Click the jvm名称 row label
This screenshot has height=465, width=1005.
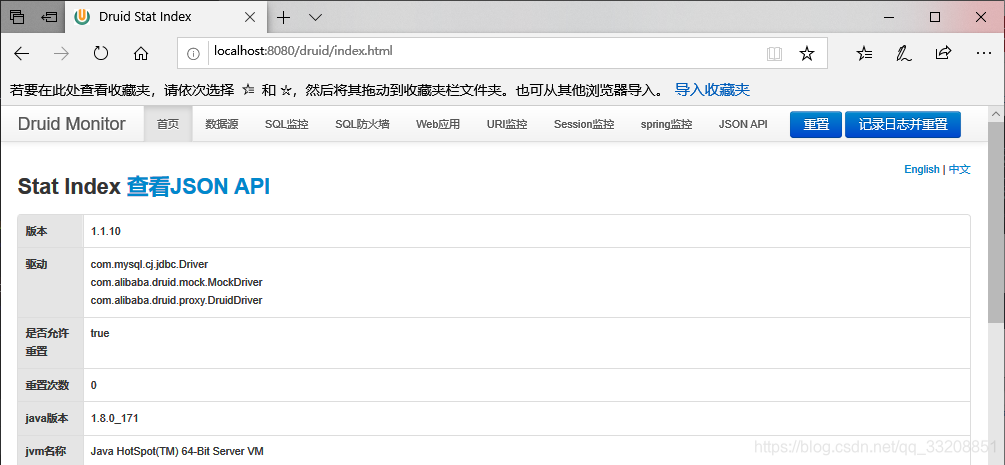(46, 452)
